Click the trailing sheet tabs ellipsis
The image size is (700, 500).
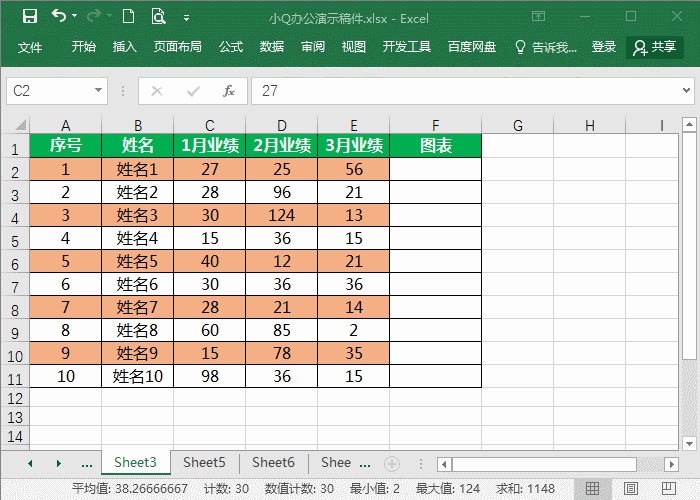365,464
